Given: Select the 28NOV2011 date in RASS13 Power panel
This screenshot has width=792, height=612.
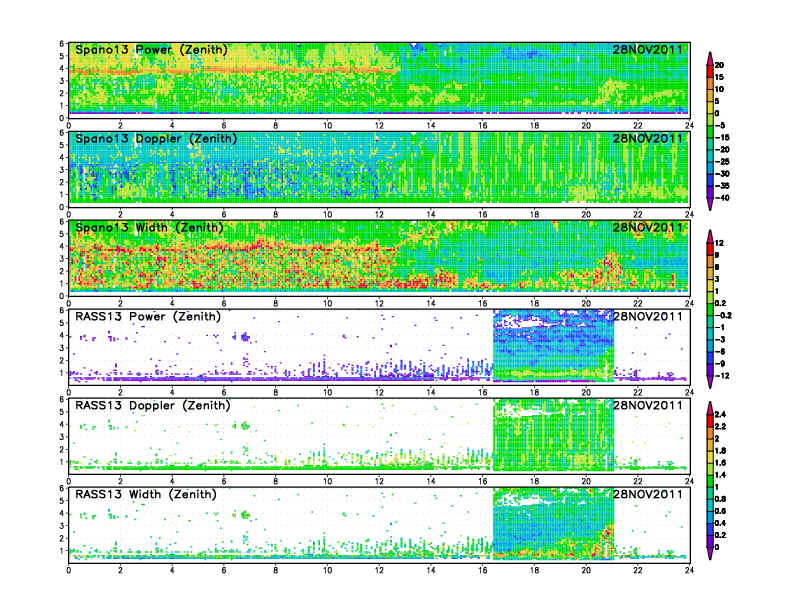Looking at the screenshot, I should [648, 317].
